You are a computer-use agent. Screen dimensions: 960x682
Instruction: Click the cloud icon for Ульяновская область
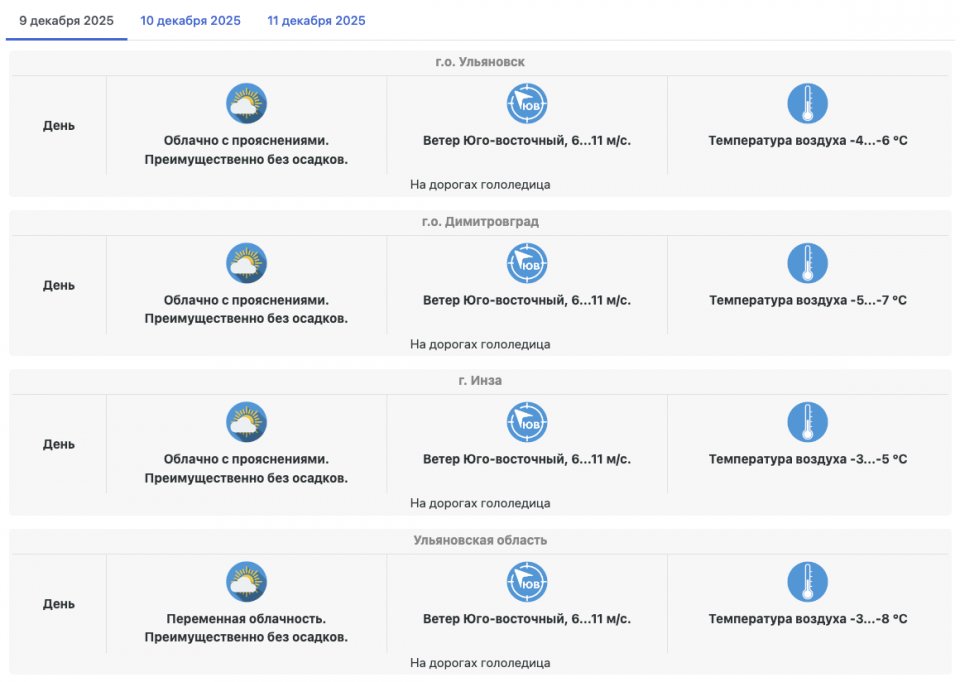pyautogui.click(x=246, y=582)
